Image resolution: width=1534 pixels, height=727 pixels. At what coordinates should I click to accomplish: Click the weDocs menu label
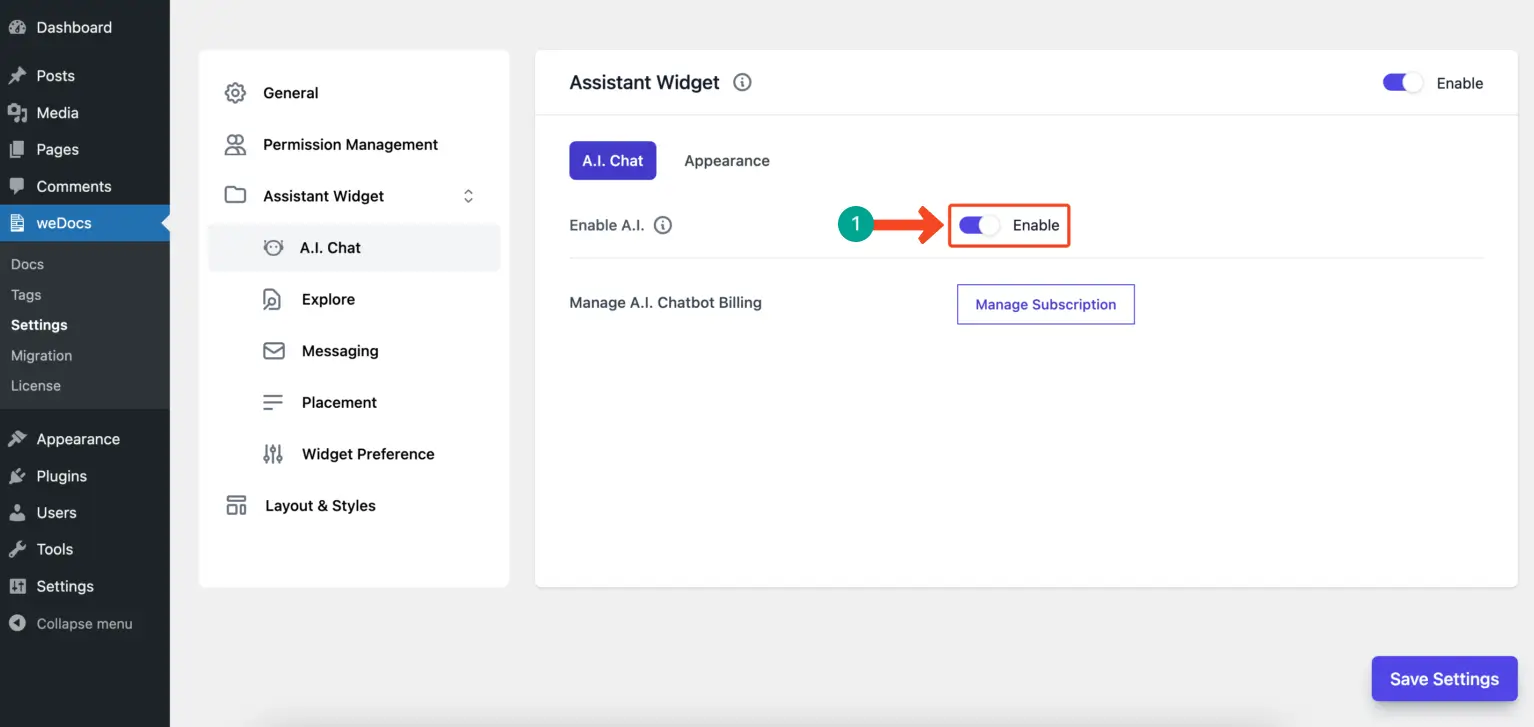click(64, 223)
